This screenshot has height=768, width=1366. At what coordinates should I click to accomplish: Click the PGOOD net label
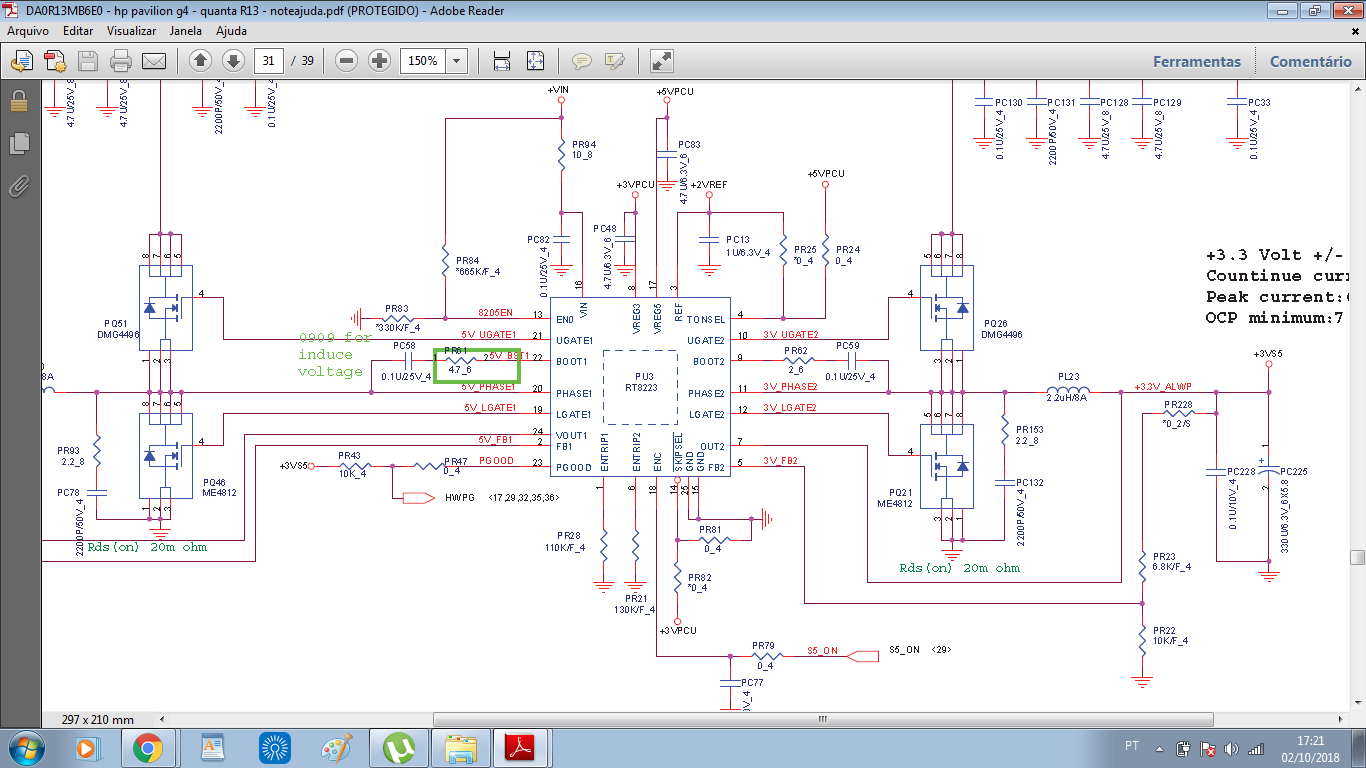point(496,460)
